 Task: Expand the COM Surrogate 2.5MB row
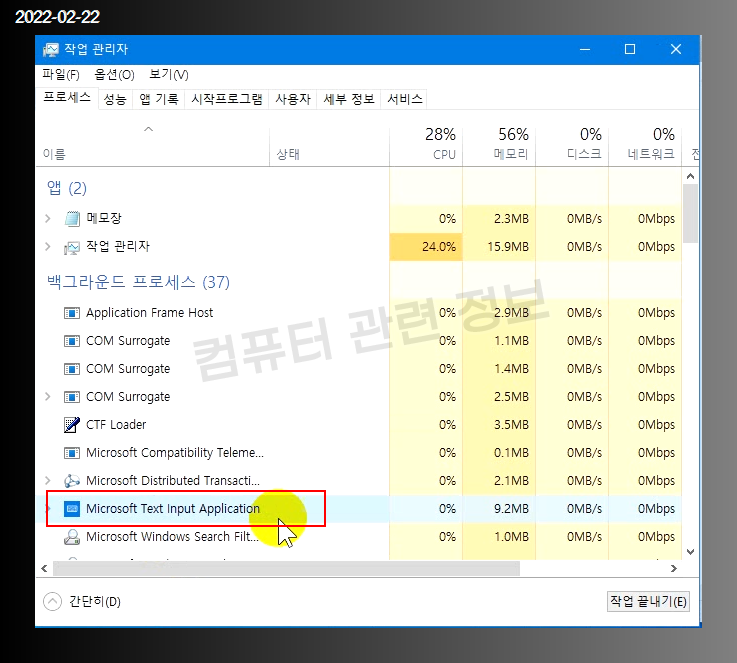click(x=47, y=397)
